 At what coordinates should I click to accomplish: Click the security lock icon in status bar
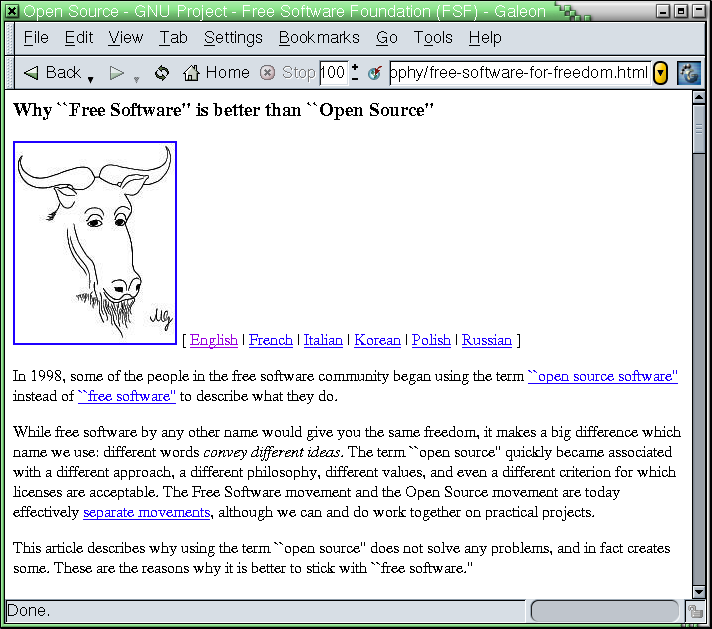coord(695,610)
